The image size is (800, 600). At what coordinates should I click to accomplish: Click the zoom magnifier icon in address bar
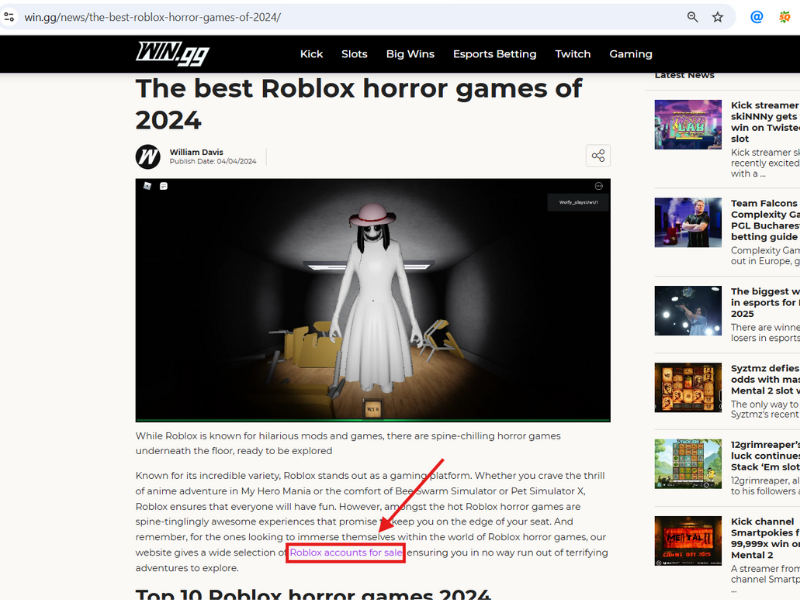coord(692,17)
